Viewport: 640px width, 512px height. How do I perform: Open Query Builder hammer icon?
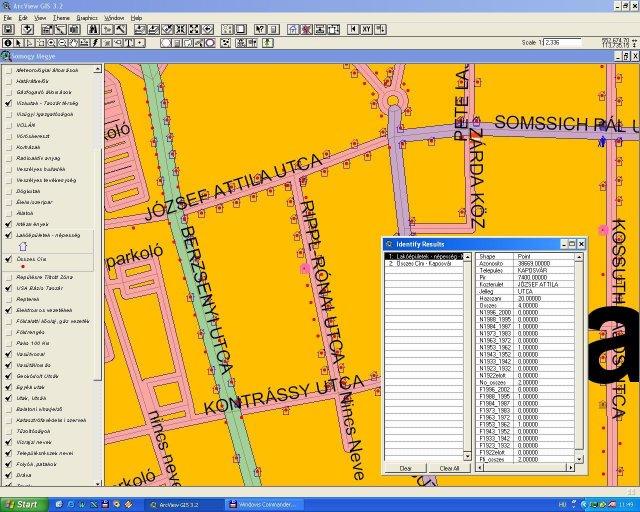tap(118, 30)
